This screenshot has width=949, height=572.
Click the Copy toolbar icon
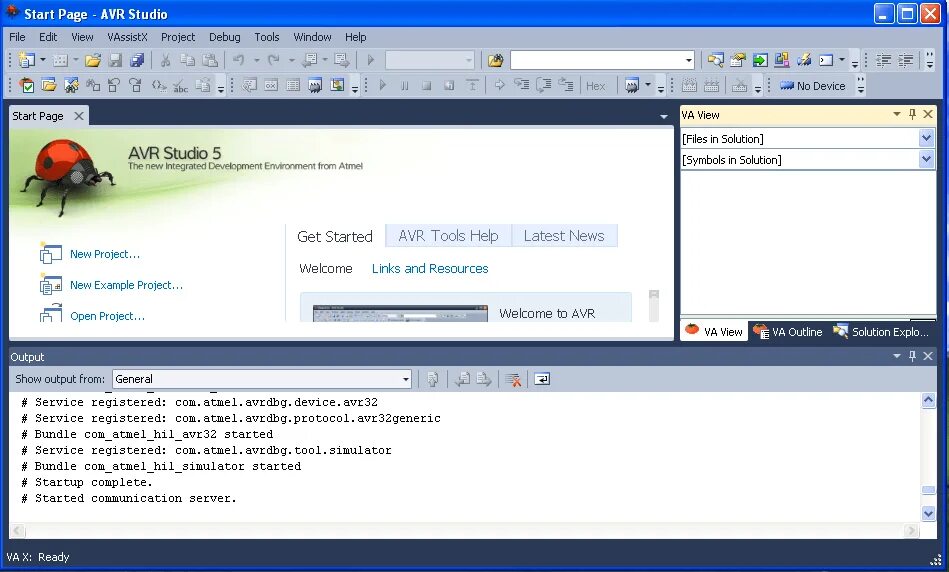pos(188,60)
